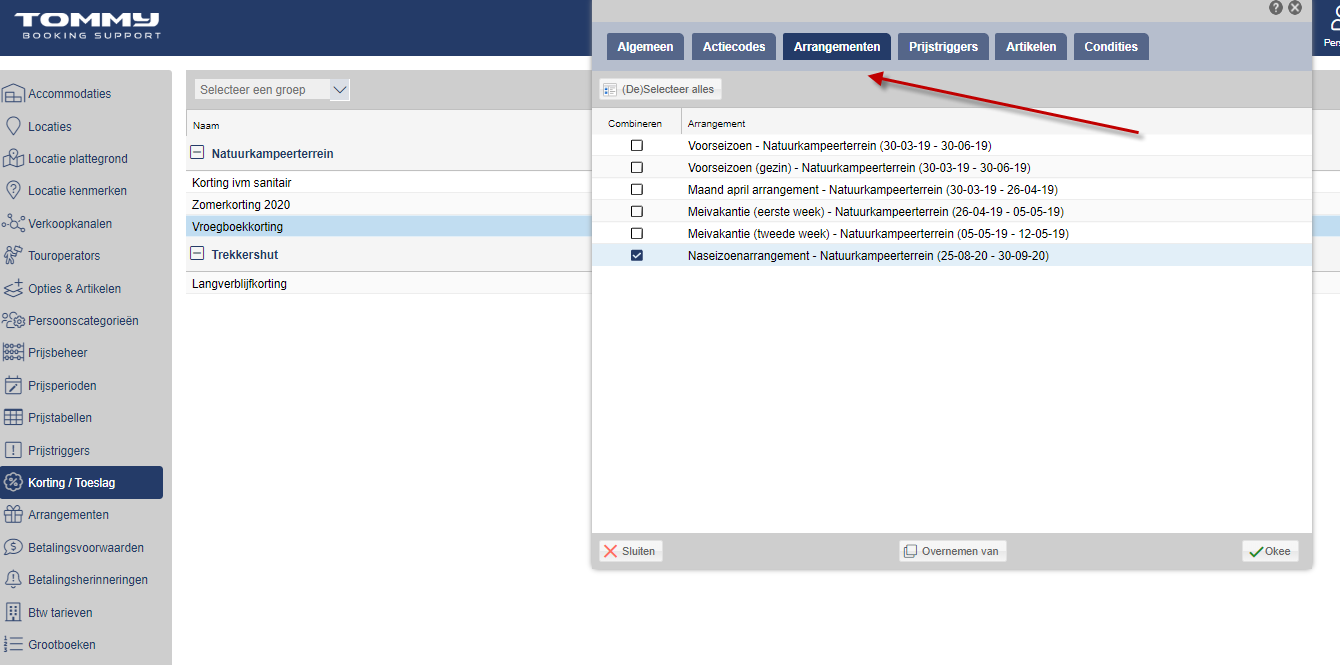
Task: Click the Betalingsvoorwaarden icon
Action: tap(13, 547)
